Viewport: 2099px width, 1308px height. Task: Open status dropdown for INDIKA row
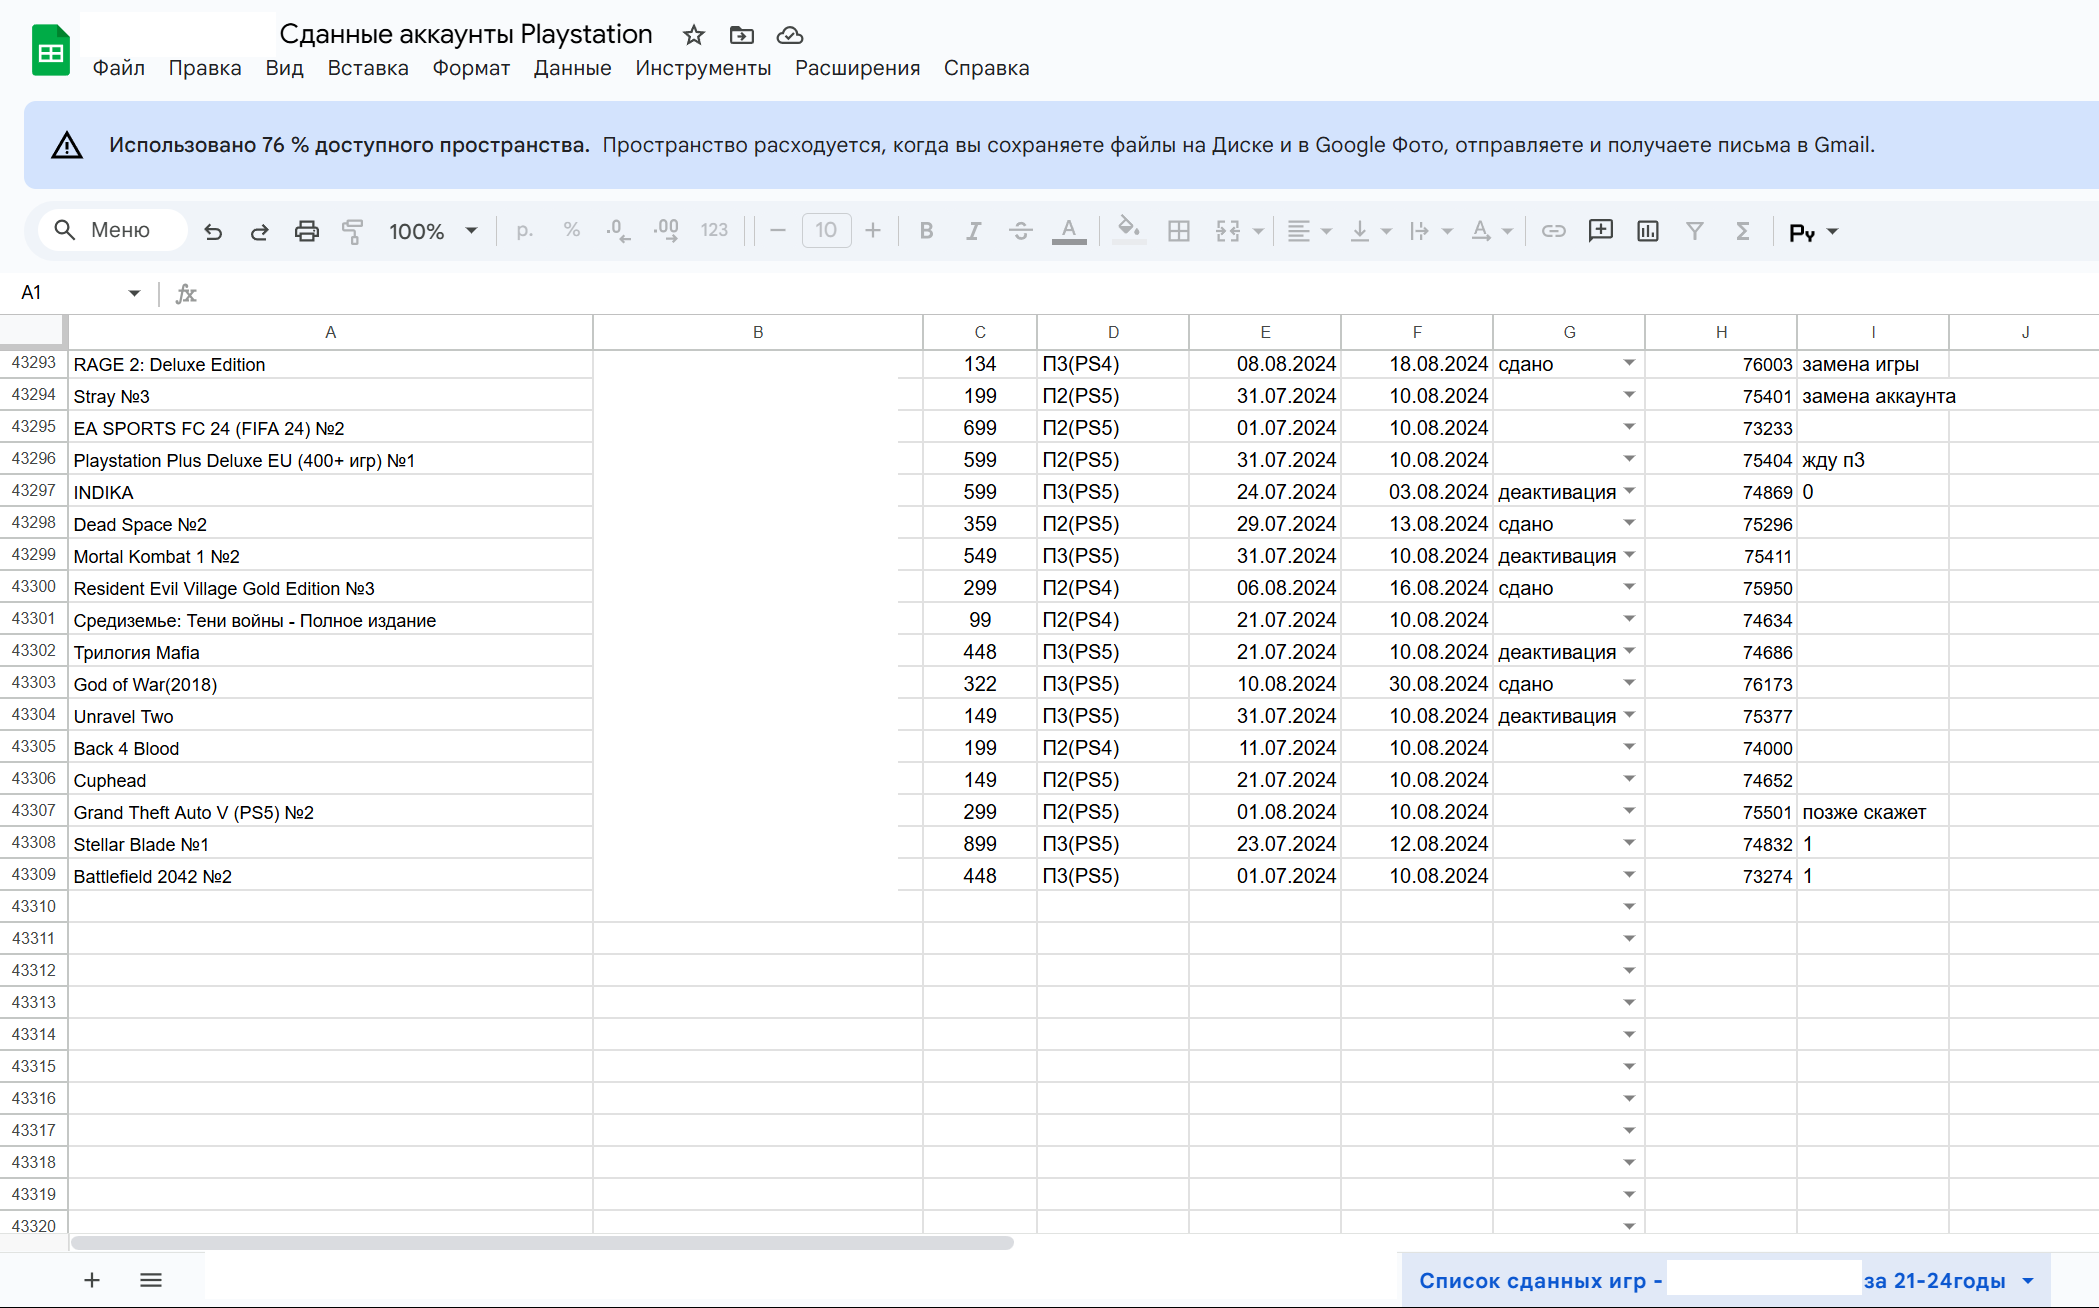[1629, 491]
